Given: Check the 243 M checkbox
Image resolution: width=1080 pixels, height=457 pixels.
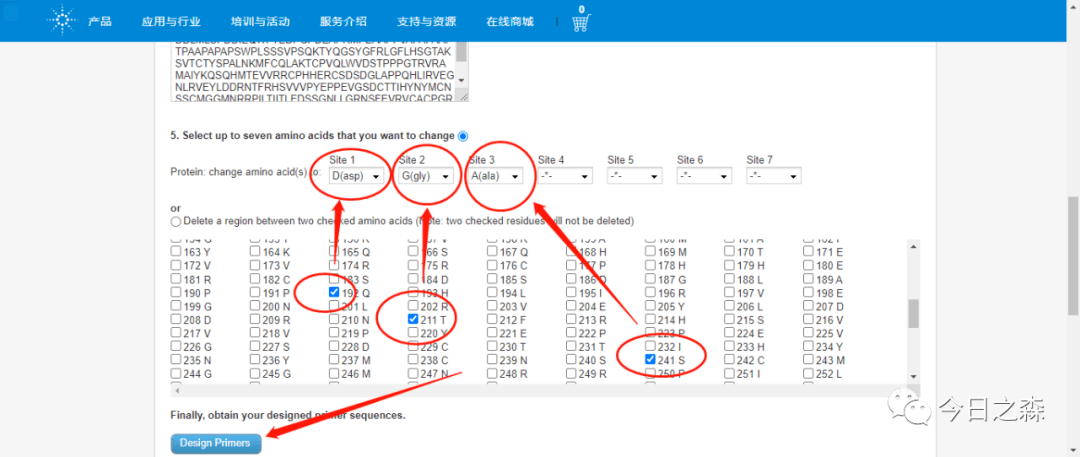Looking at the screenshot, I should point(808,359).
